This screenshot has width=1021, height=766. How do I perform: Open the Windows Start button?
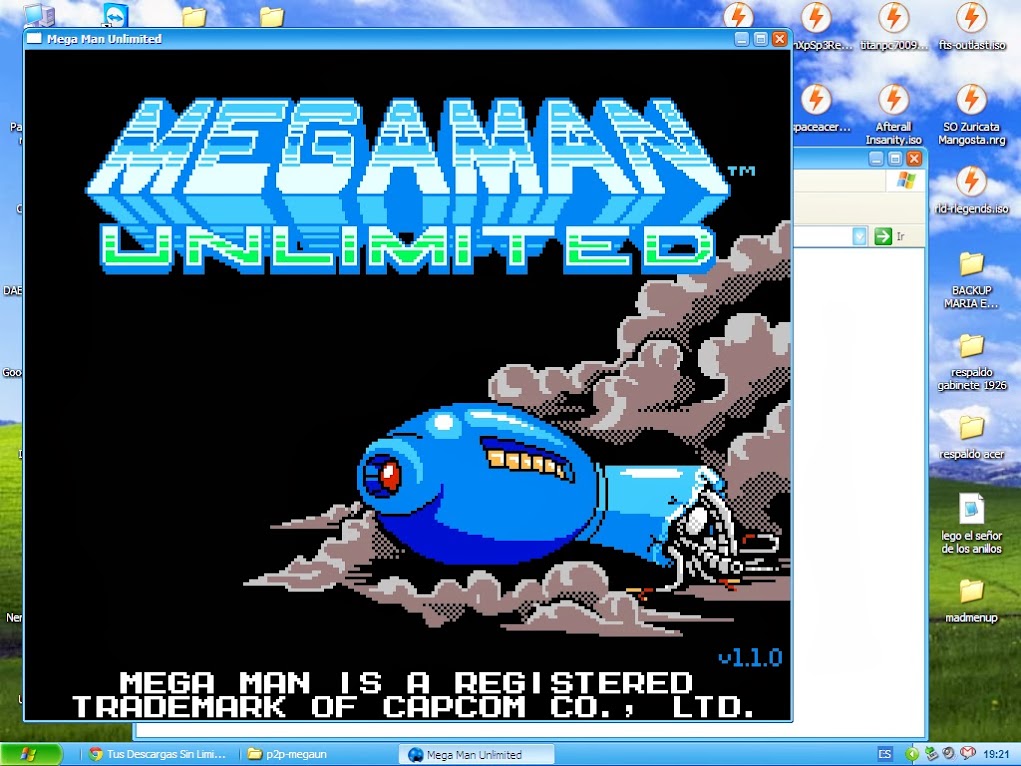click(31, 754)
